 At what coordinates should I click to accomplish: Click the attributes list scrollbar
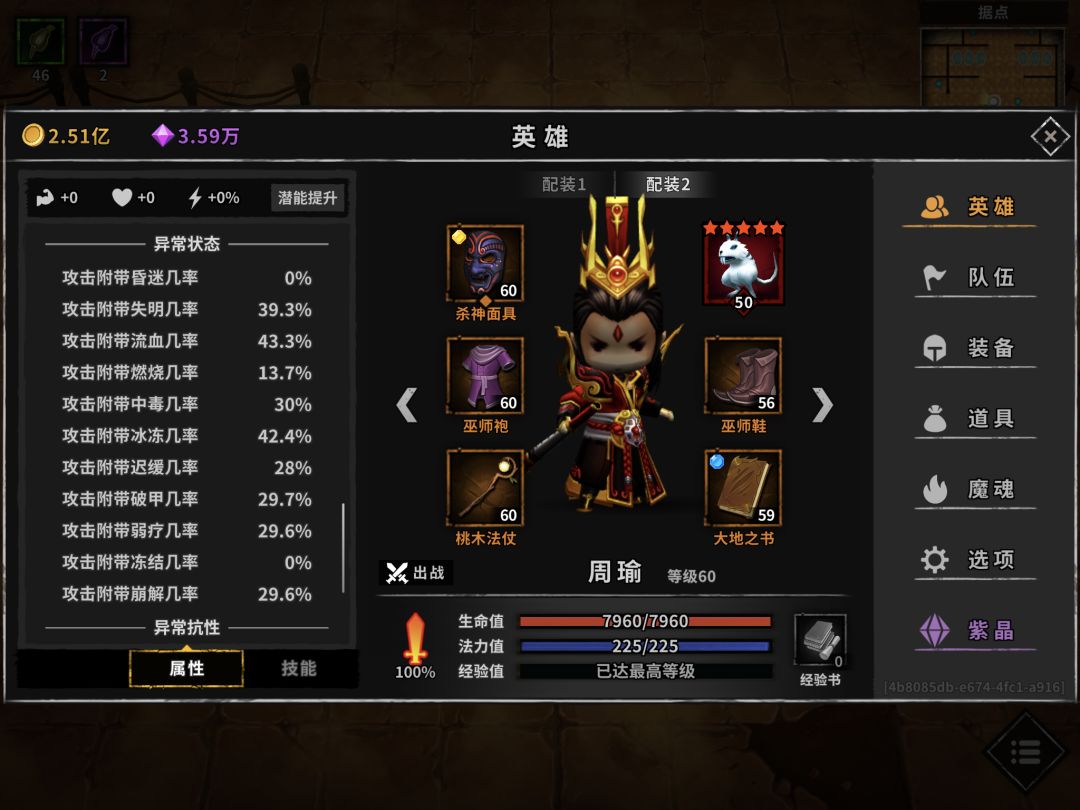point(343,548)
